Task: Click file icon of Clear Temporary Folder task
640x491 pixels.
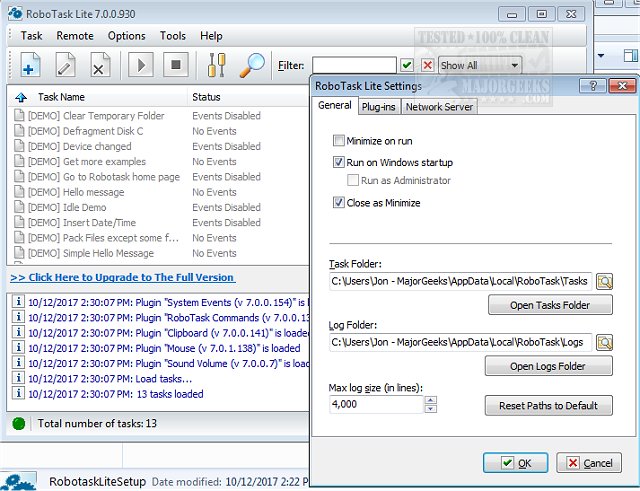Action: (x=19, y=115)
